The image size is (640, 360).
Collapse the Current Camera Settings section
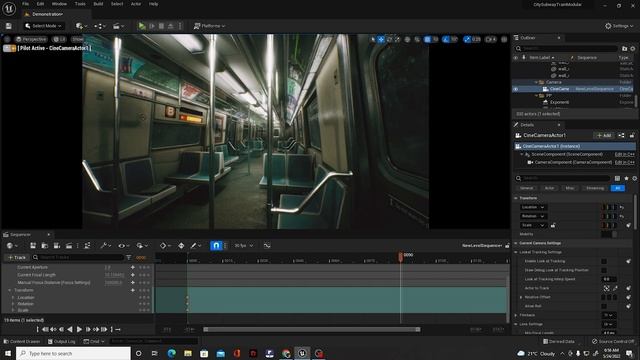516,243
